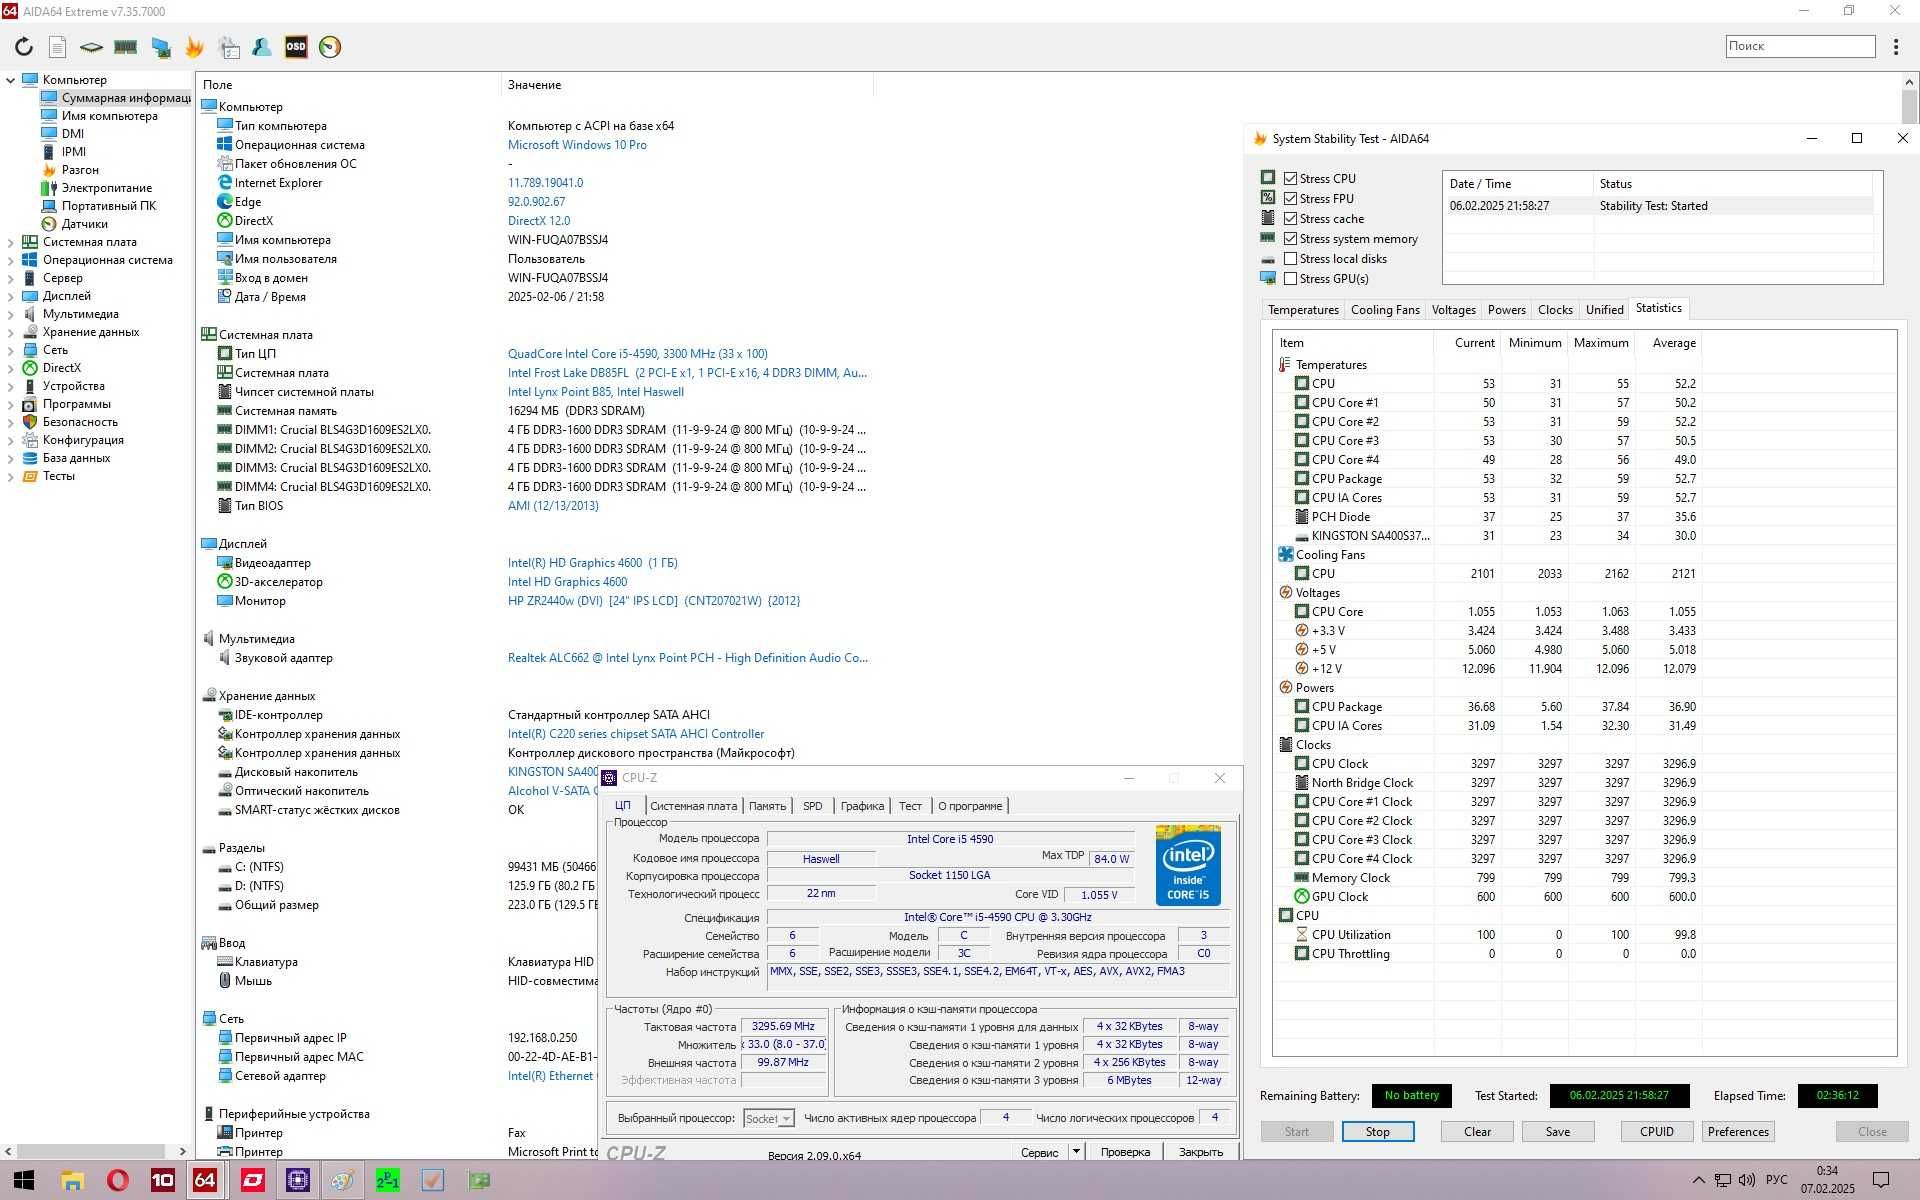1920x1200 pixels.
Task: Select Датчики in the tree
Action: [x=84, y=224]
